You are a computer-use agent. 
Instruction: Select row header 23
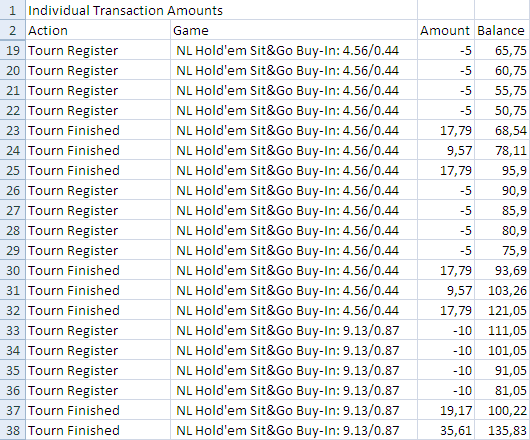pos(13,130)
